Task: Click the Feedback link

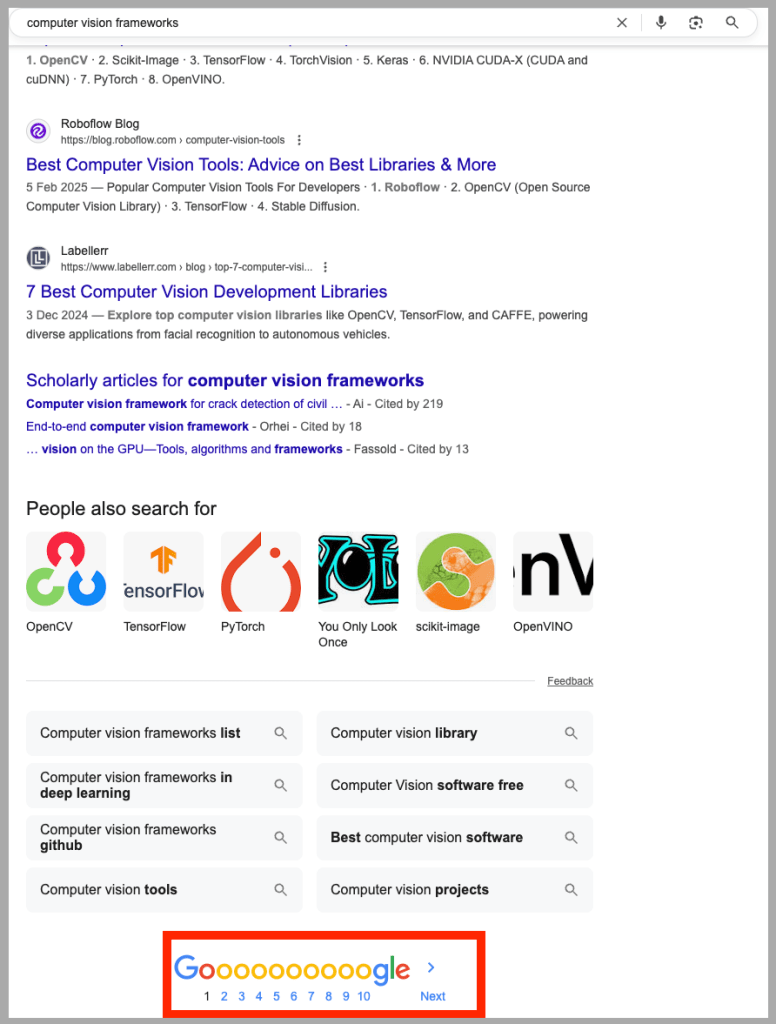Action: pyautogui.click(x=569, y=680)
